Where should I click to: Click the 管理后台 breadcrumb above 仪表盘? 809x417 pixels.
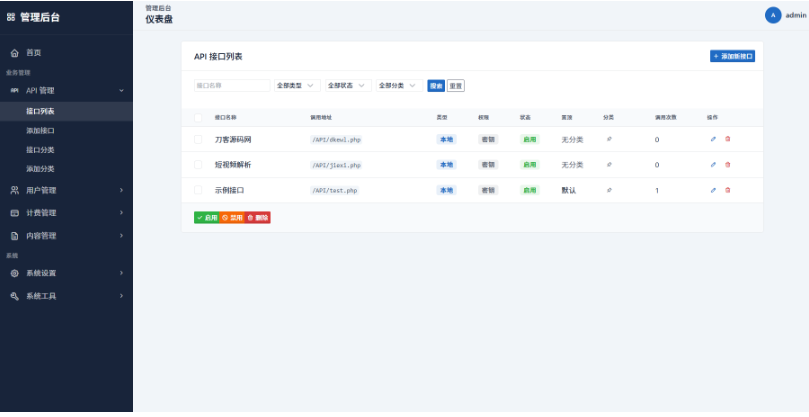[x=158, y=8]
